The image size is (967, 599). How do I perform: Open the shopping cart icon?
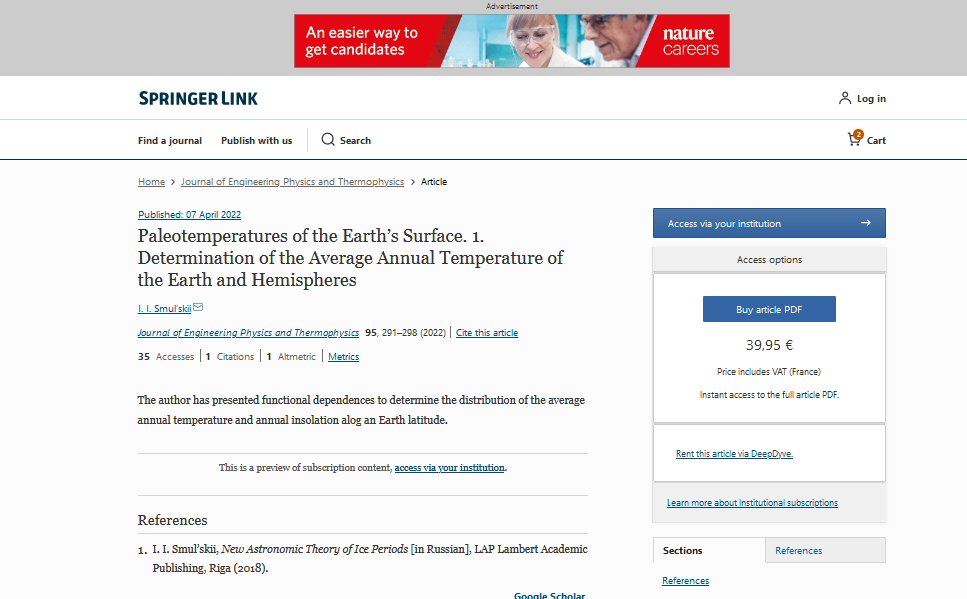[854, 139]
